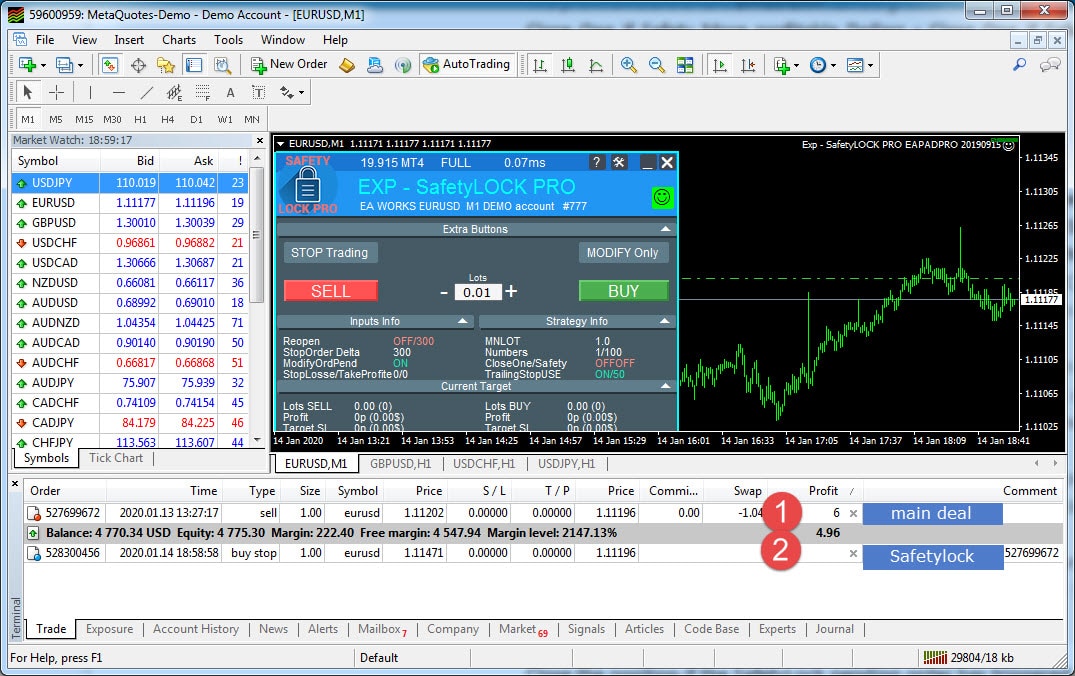The height and width of the screenshot is (676, 1075).
Task: Zoom in on the chart
Action: click(x=628, y=65)
